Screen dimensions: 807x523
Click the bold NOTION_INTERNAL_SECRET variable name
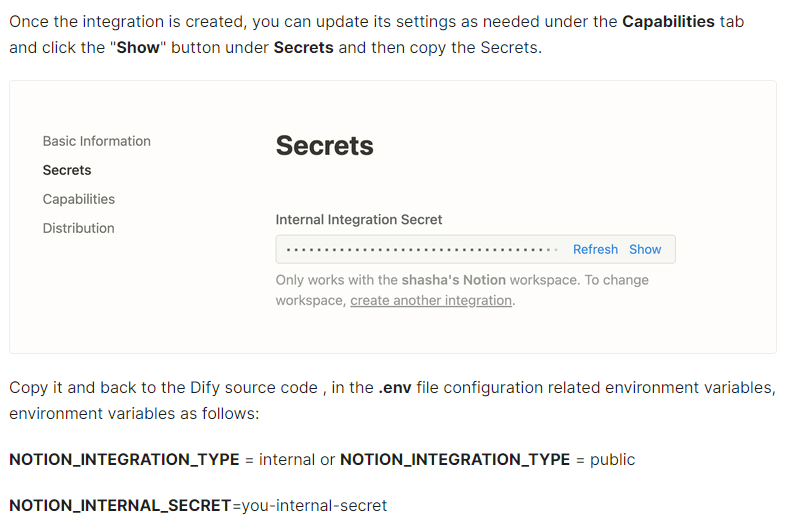coord(120,505)
